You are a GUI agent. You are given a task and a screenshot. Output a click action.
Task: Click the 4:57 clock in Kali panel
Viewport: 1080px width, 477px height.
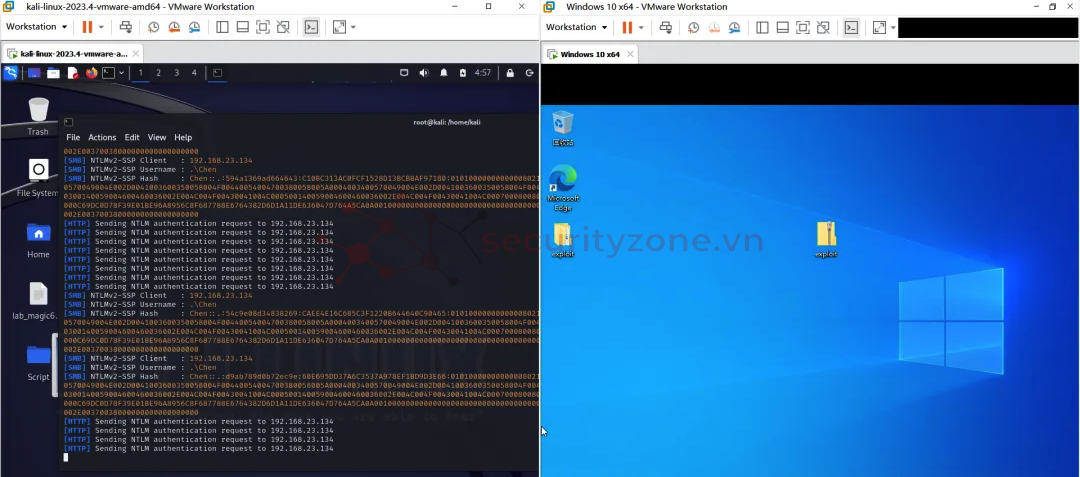click(x=483, y=73)
